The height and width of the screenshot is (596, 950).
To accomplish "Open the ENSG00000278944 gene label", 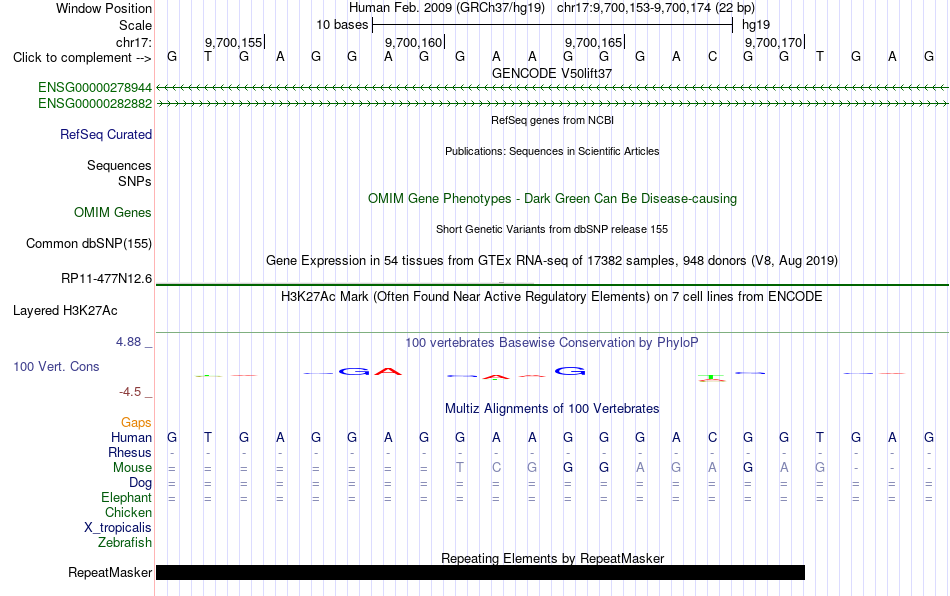I will point(95,88).
